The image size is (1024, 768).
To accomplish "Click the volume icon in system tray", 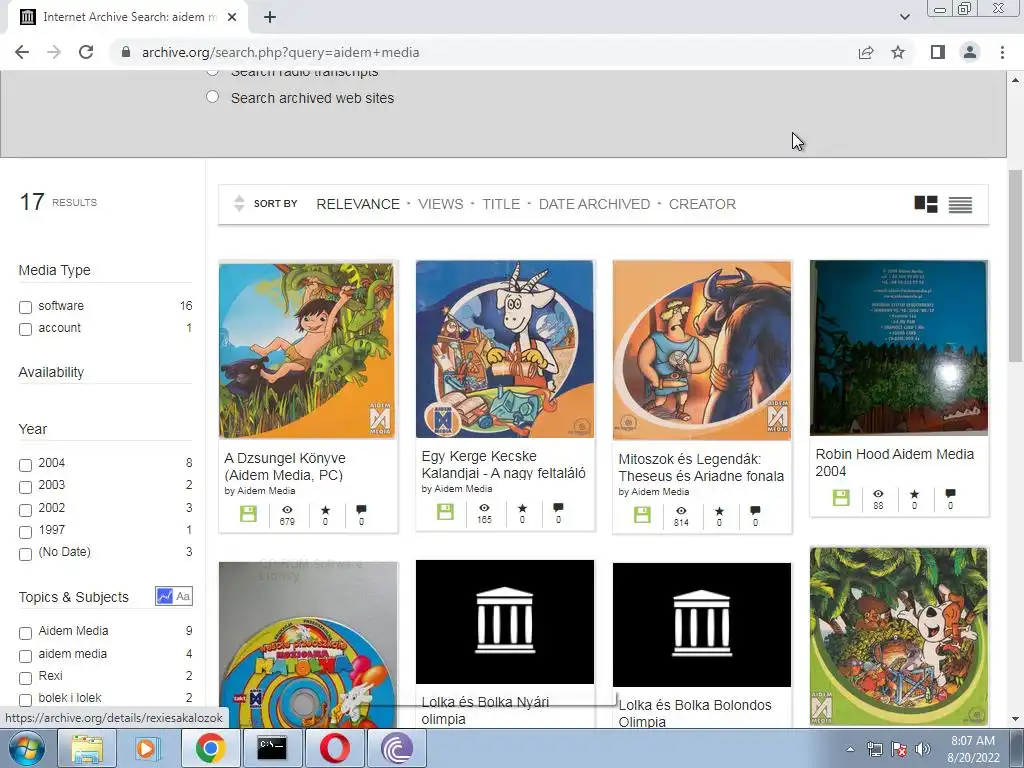I will [x=922, y=750].
